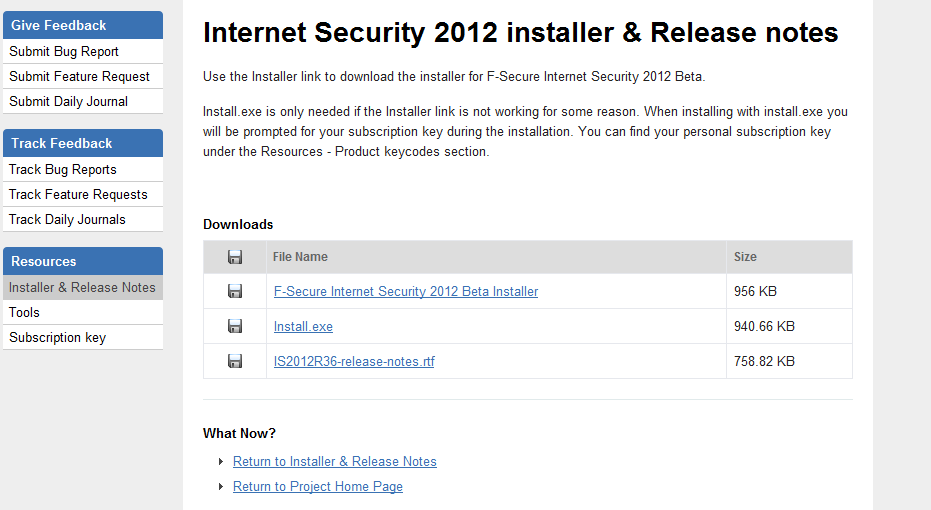Viewport: 931px width, 510px height.
Task: Go to Return to Project Home Page
Action: [317, 487]
